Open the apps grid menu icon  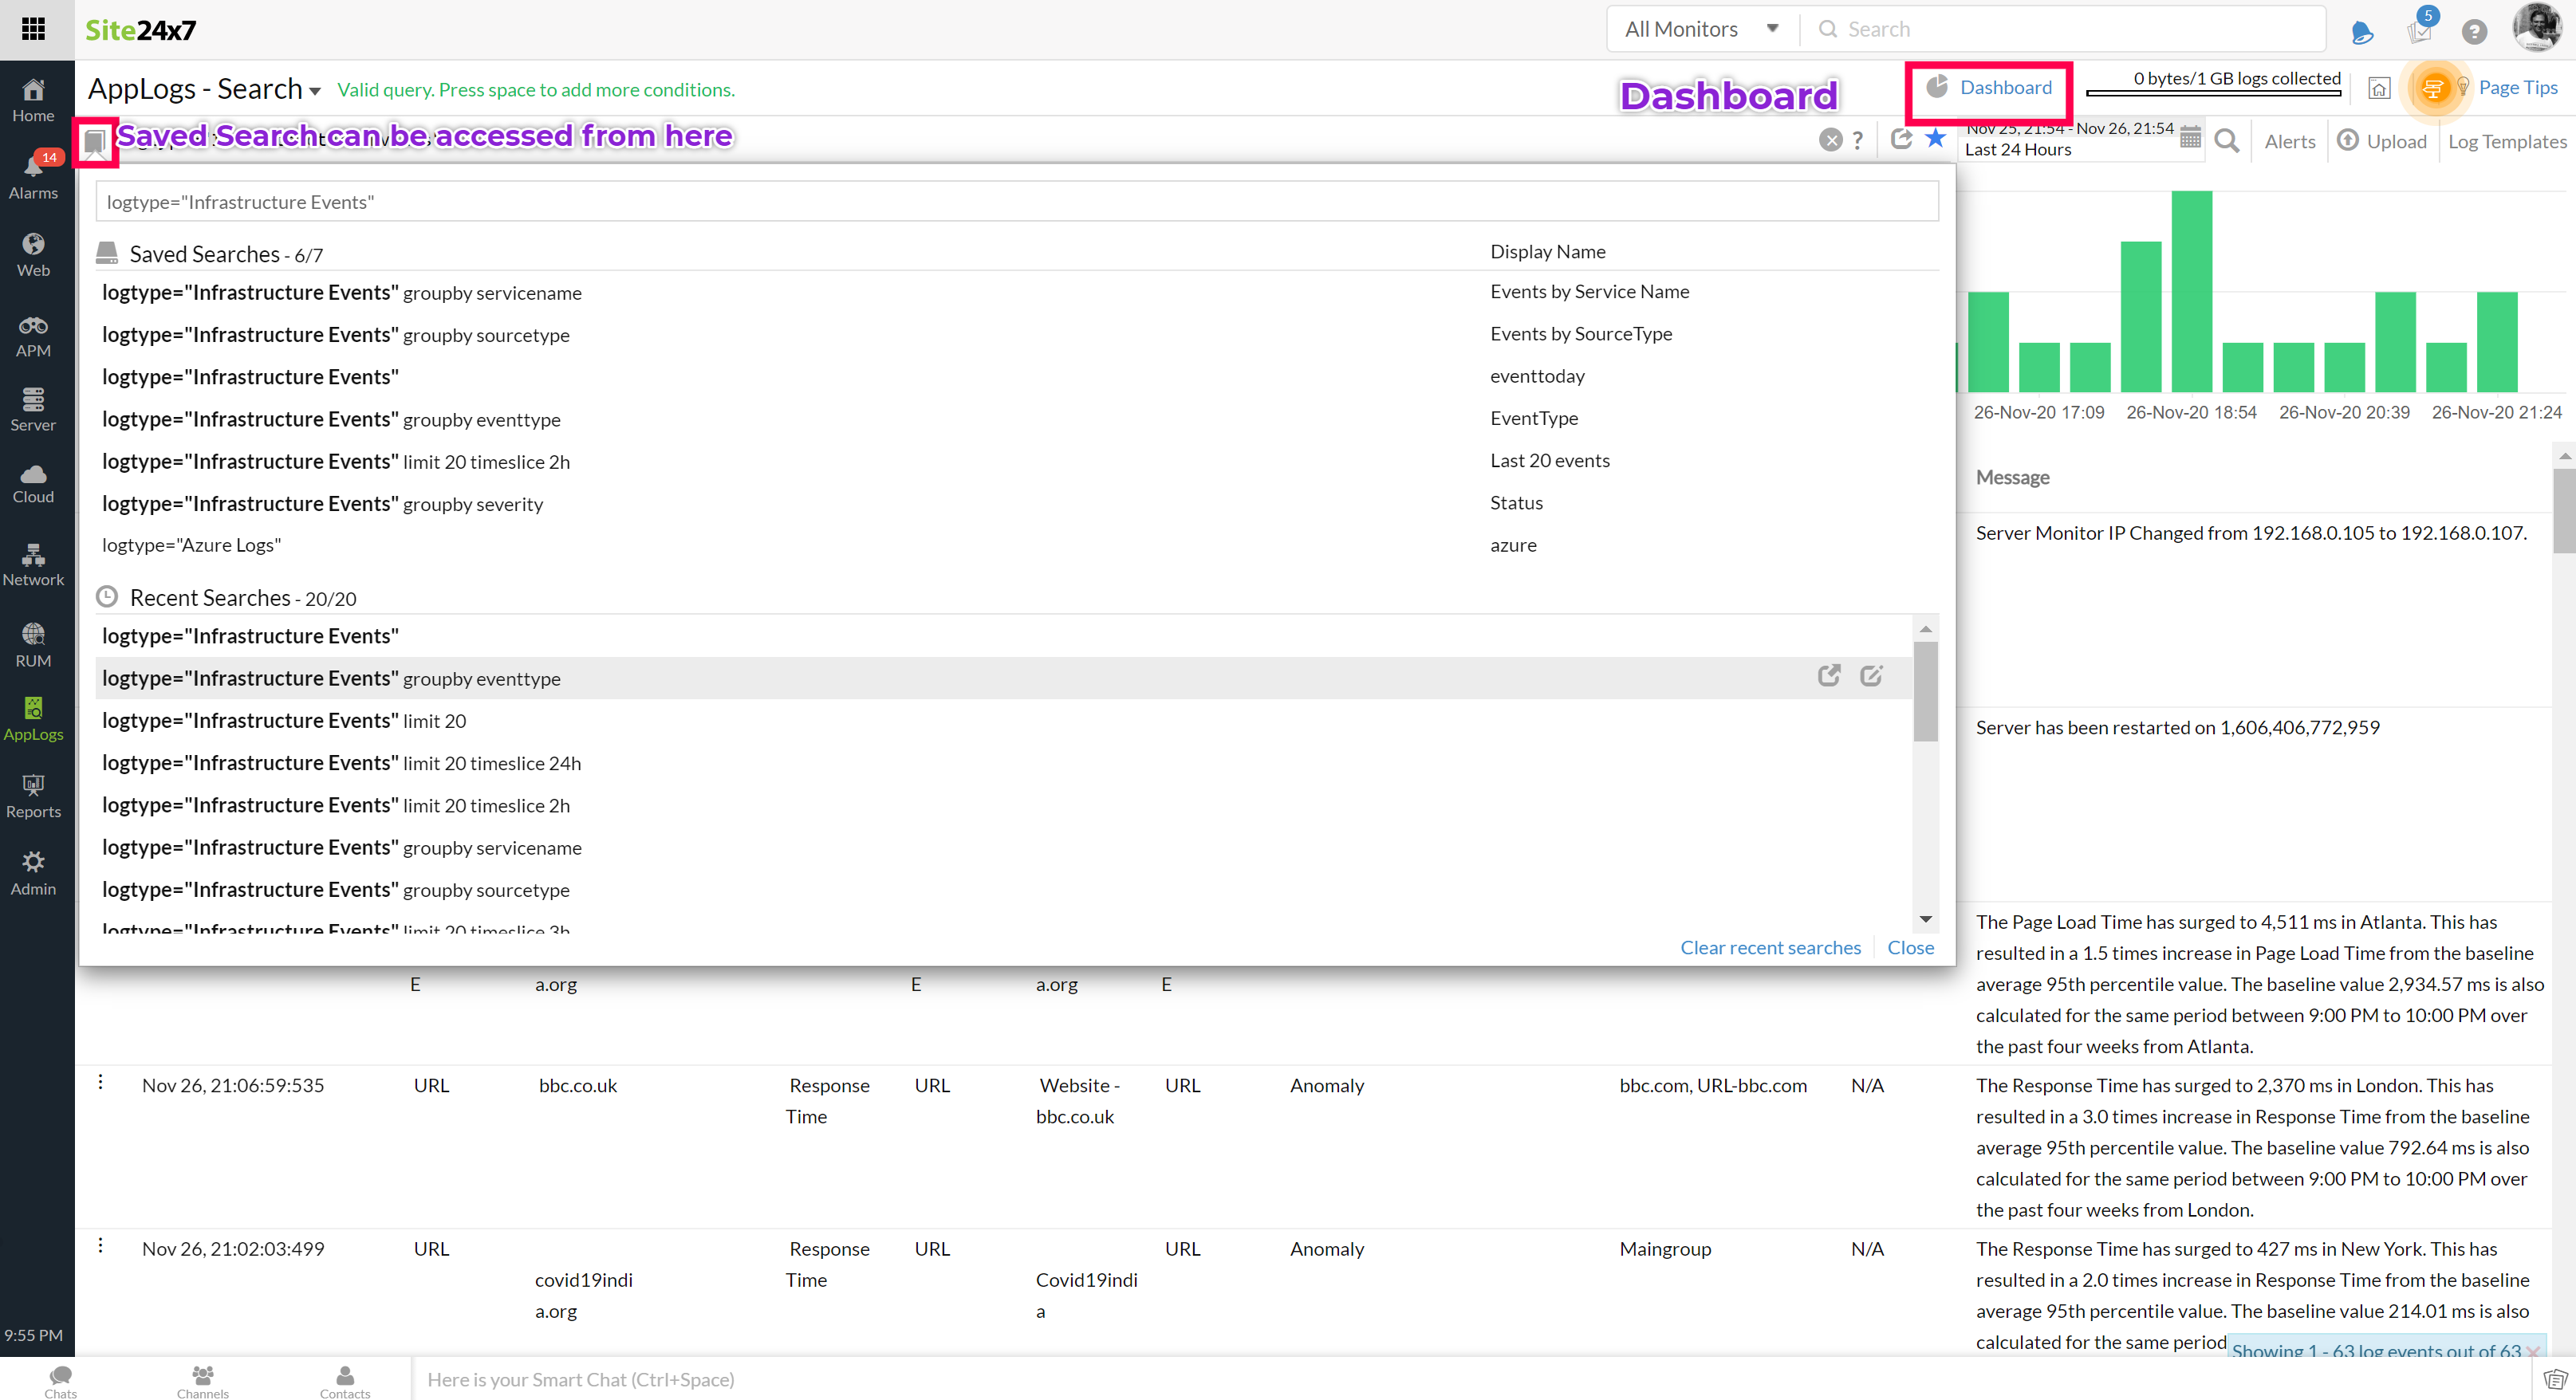(x=33, y=29)
